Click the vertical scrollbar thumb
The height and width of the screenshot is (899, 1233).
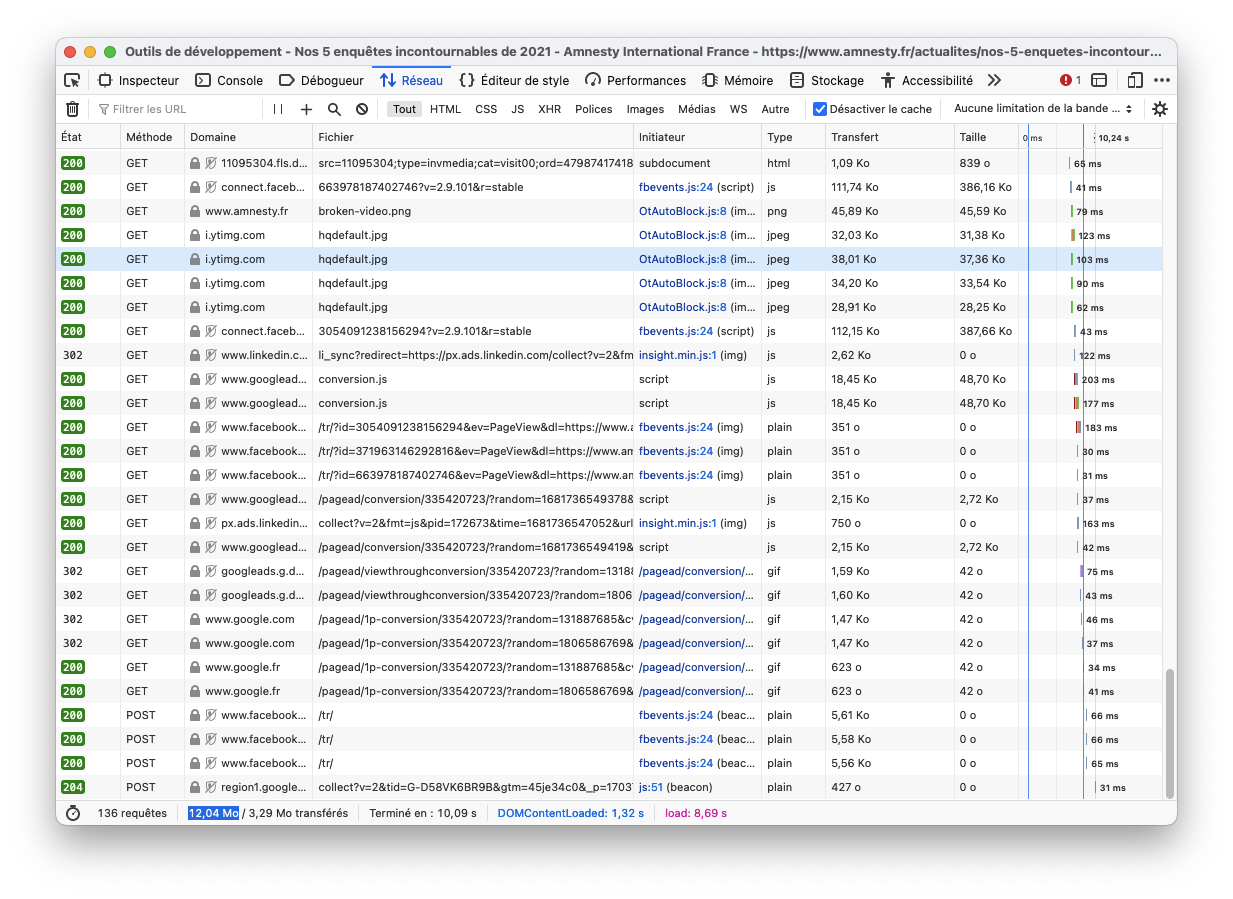tap(1169, 732)
